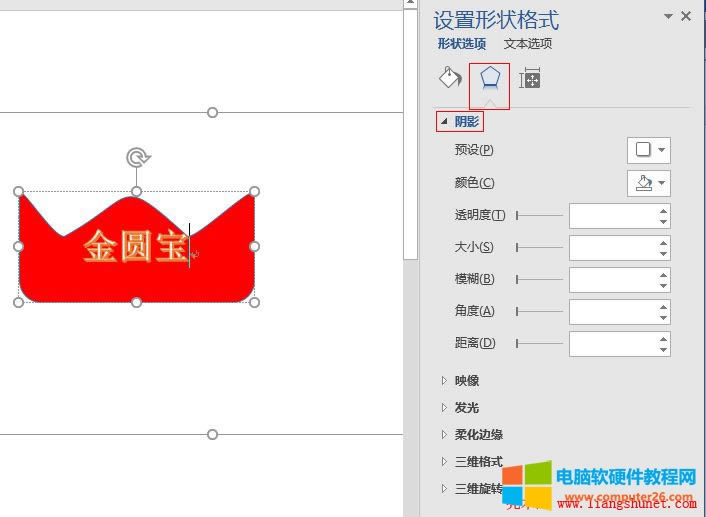706x517 pixels.
Task: Select the Effects pentagon icon
Action: coord(489,80)
